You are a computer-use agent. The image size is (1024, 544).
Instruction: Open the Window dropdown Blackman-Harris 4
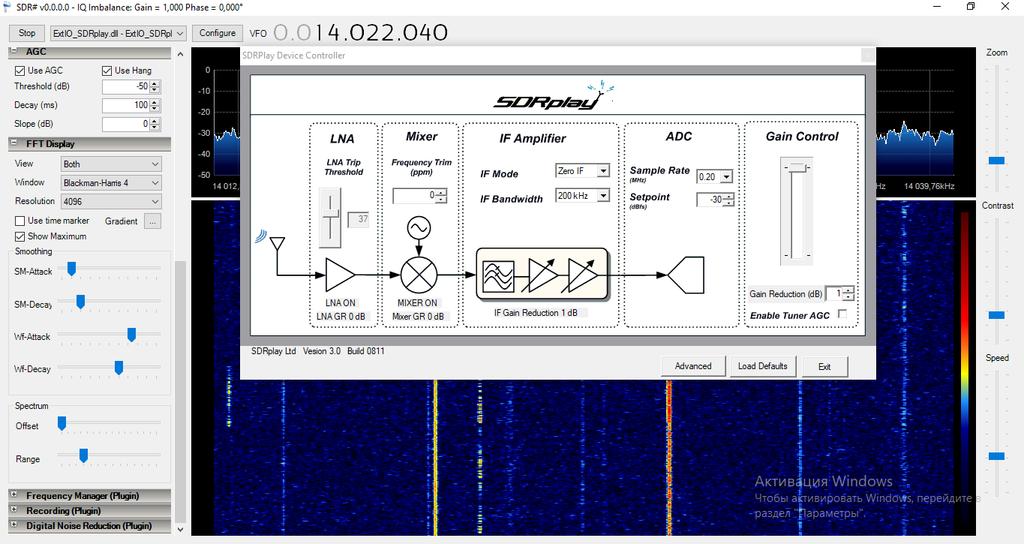[x=112, y=183]
